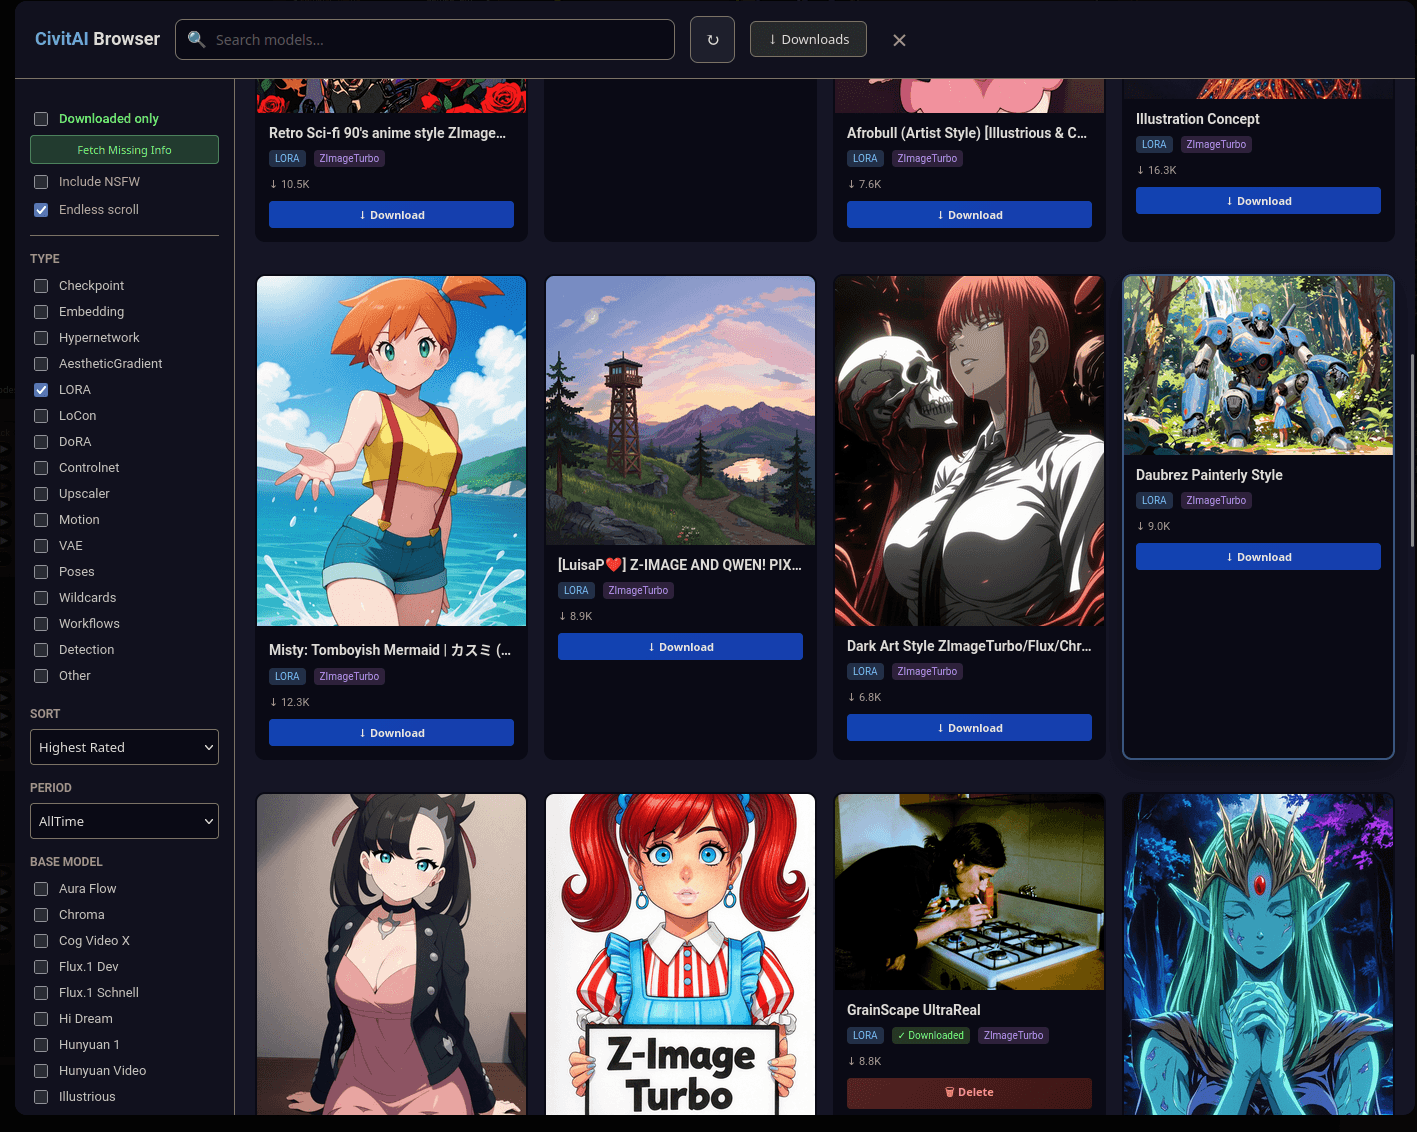Image resolution: width=1417 pixels, height=1132 pixels.
Task: Check the Chroma base model
Action: tap(41, 915)
